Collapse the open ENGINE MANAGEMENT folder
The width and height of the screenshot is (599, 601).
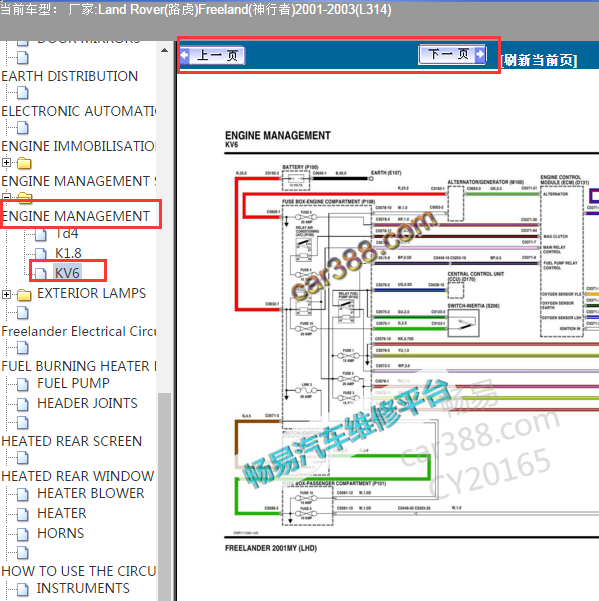click(6, 197)
